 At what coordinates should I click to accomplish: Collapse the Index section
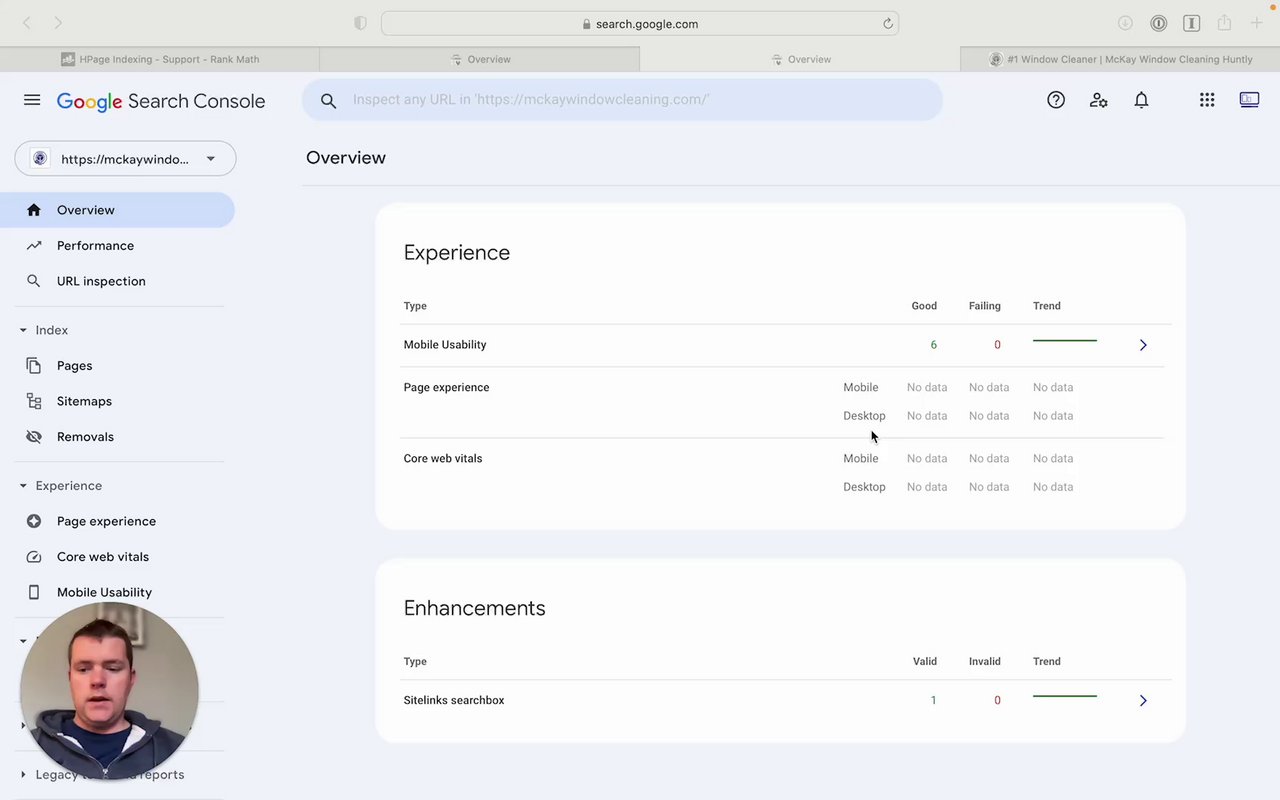pyautogui.click(x=23, y=330)
